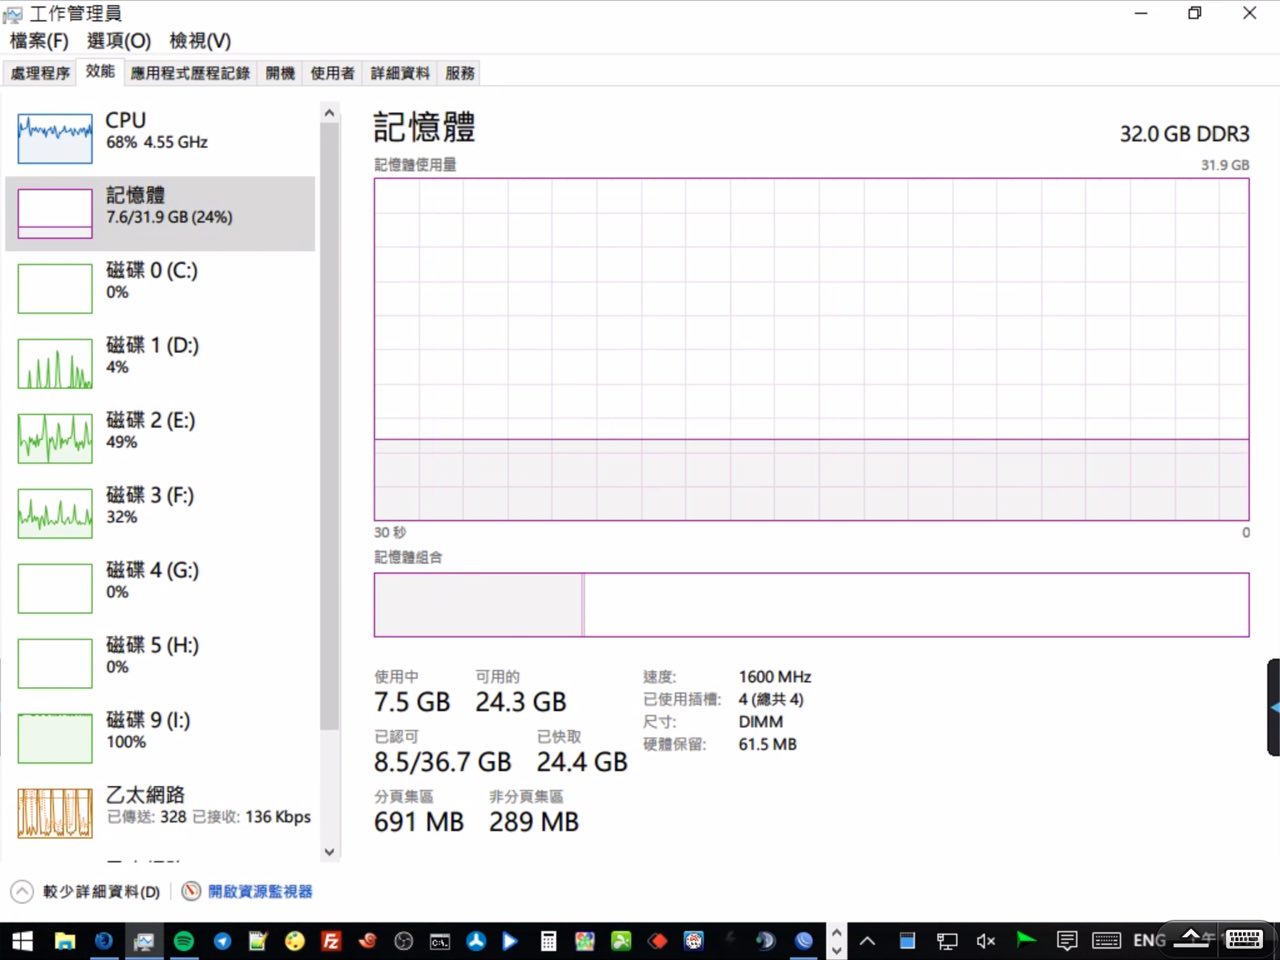Open the Action Center notification icon
This screenshot has width=1280, height=960.
(1067, 940)
